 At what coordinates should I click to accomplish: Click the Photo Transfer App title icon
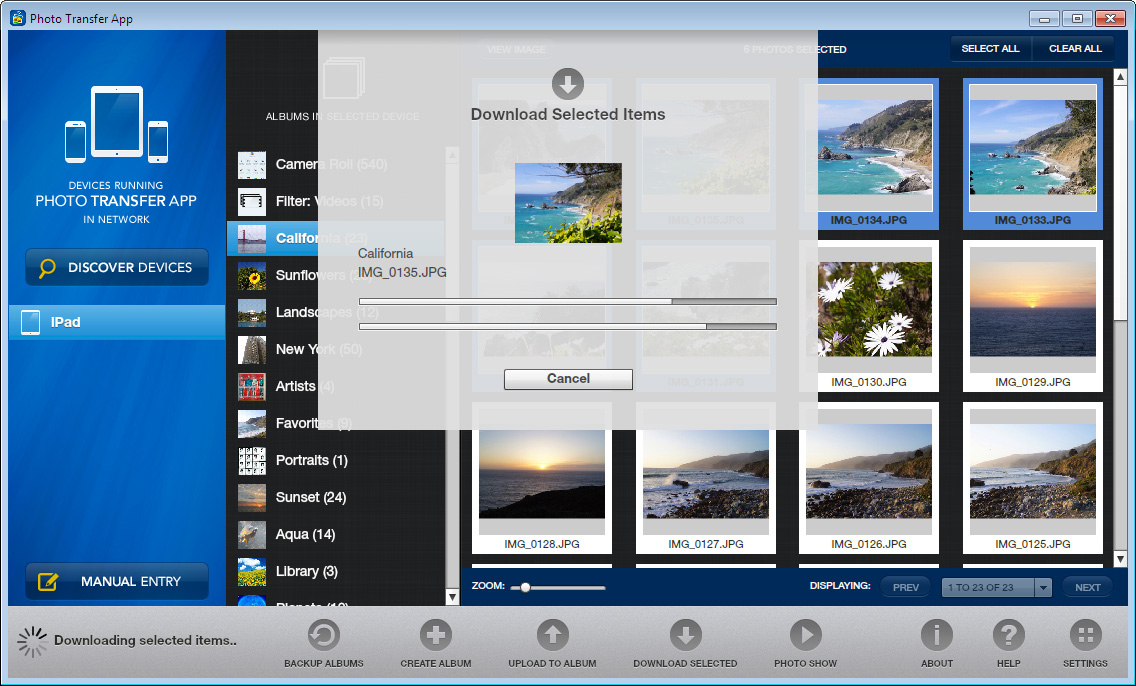pyautogui.click(x=18, y=17)
